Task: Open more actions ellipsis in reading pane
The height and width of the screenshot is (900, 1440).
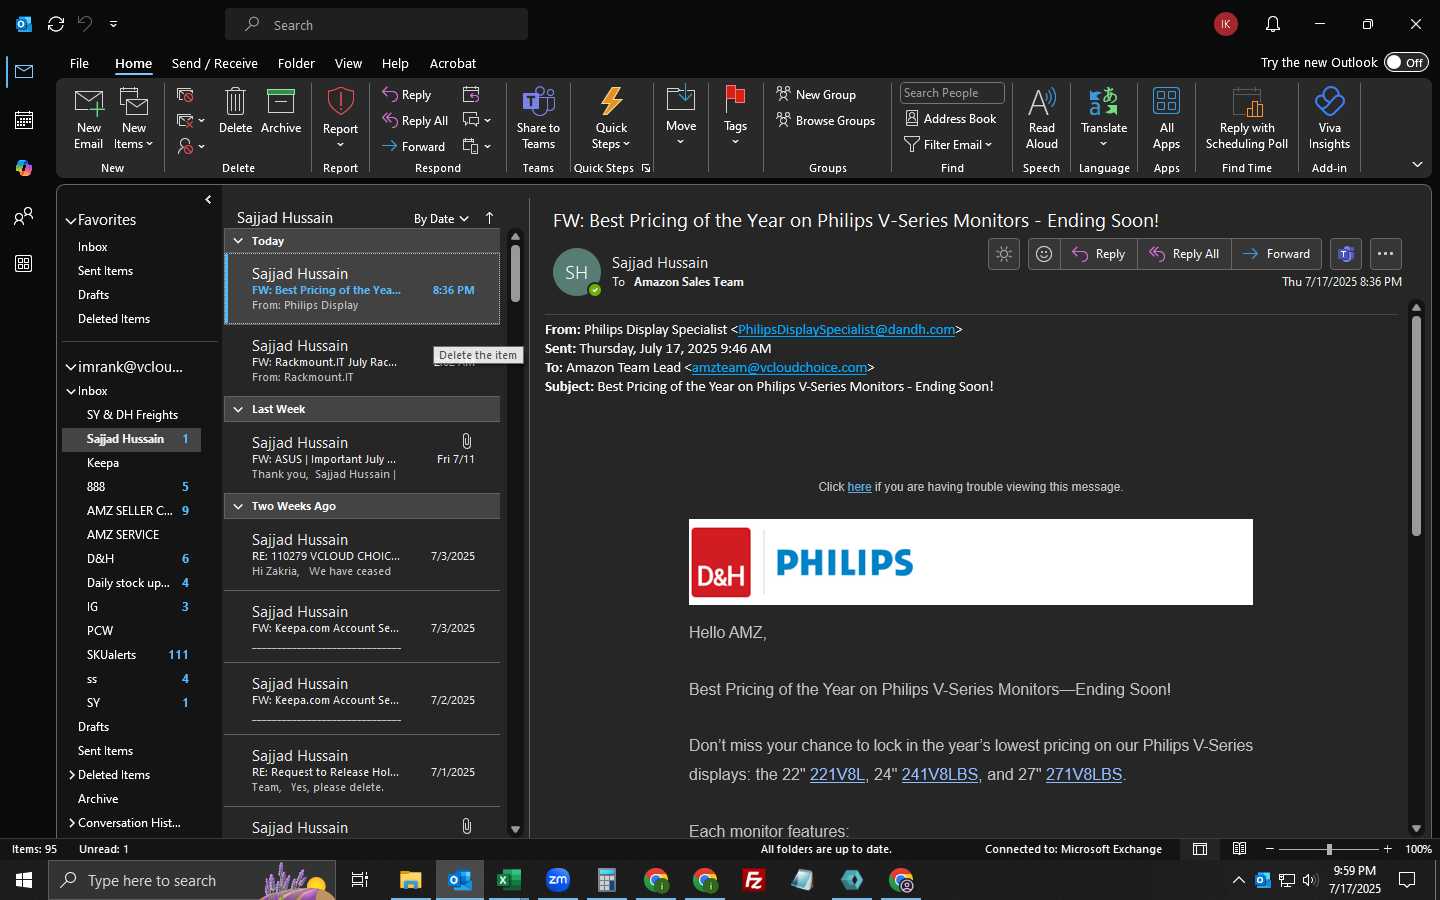Action: point(1385,254)
